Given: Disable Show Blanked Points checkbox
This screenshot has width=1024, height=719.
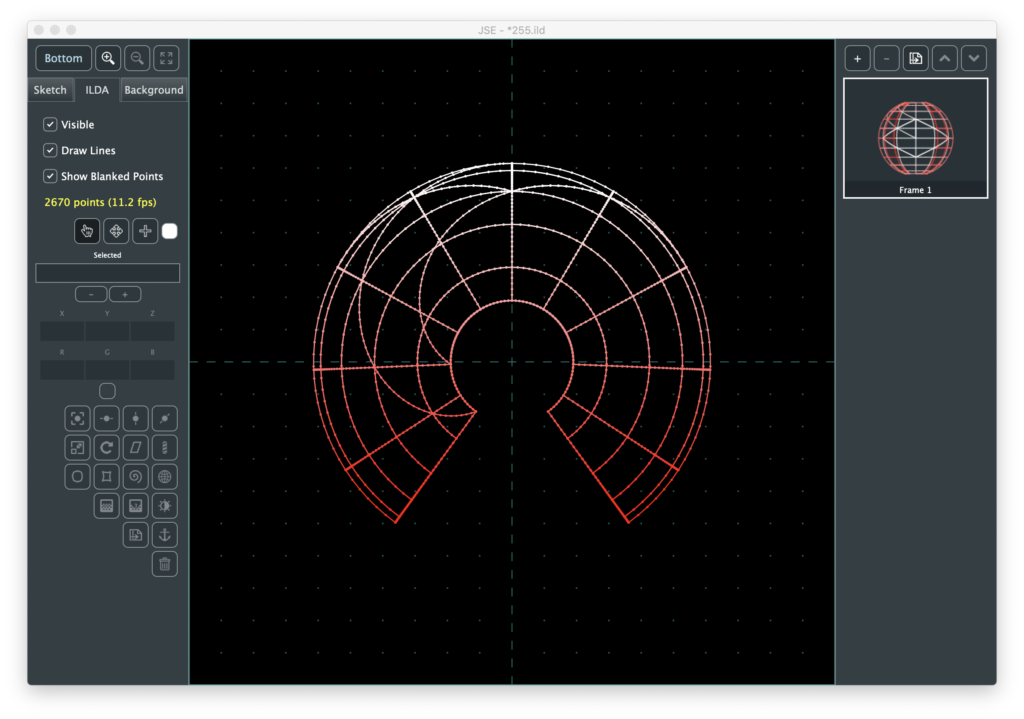Looking at the screenshot, I should click(50, 176).
